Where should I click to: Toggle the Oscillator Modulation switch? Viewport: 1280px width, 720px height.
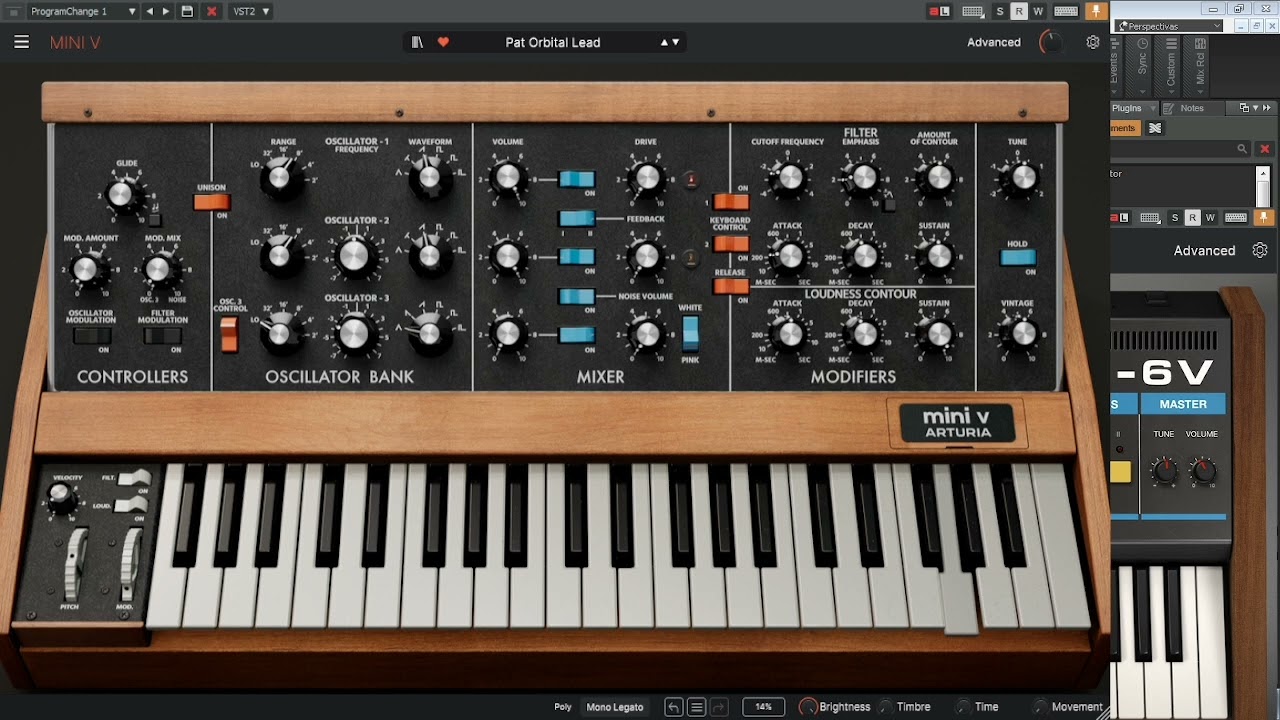pos(91,336)
